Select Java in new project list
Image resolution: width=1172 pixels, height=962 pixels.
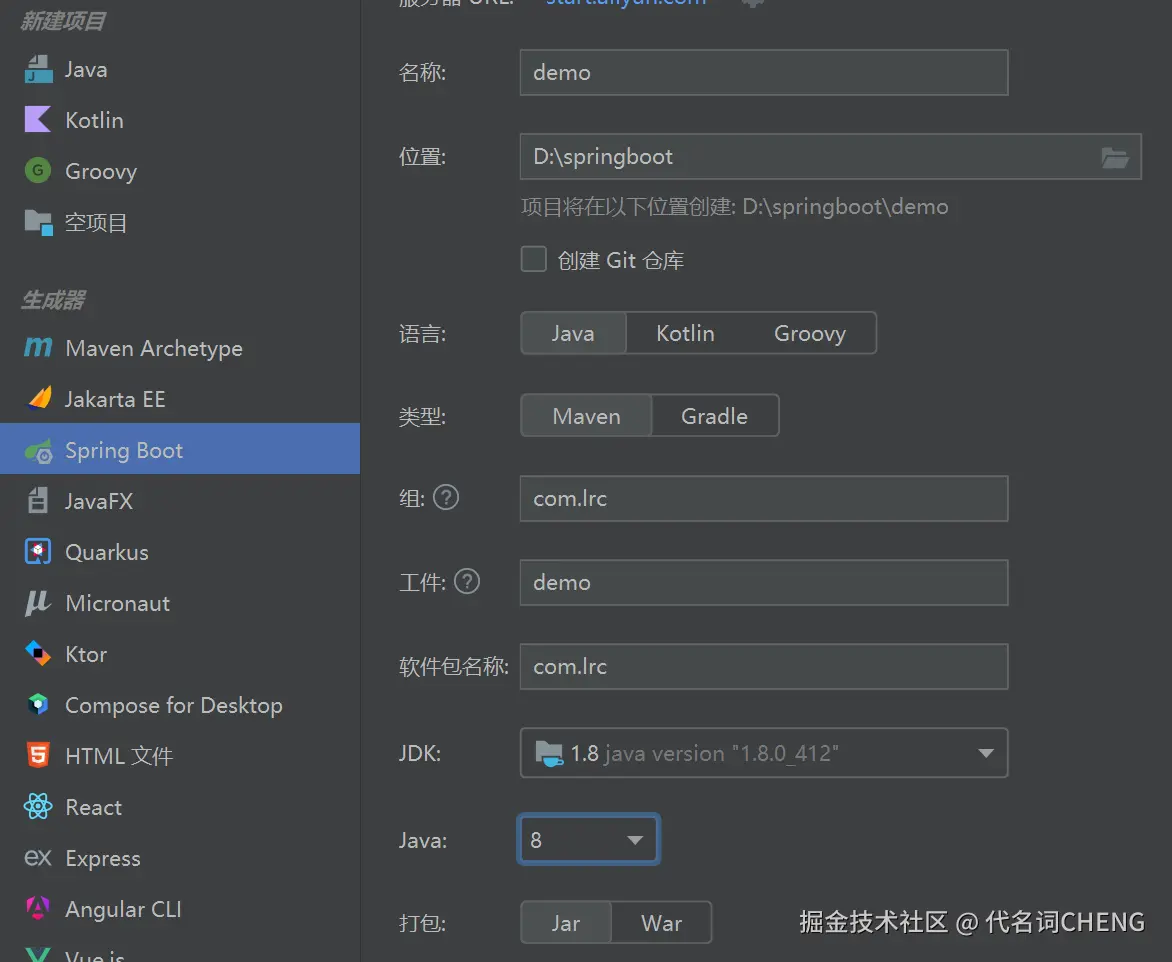(x=179, y=70)
